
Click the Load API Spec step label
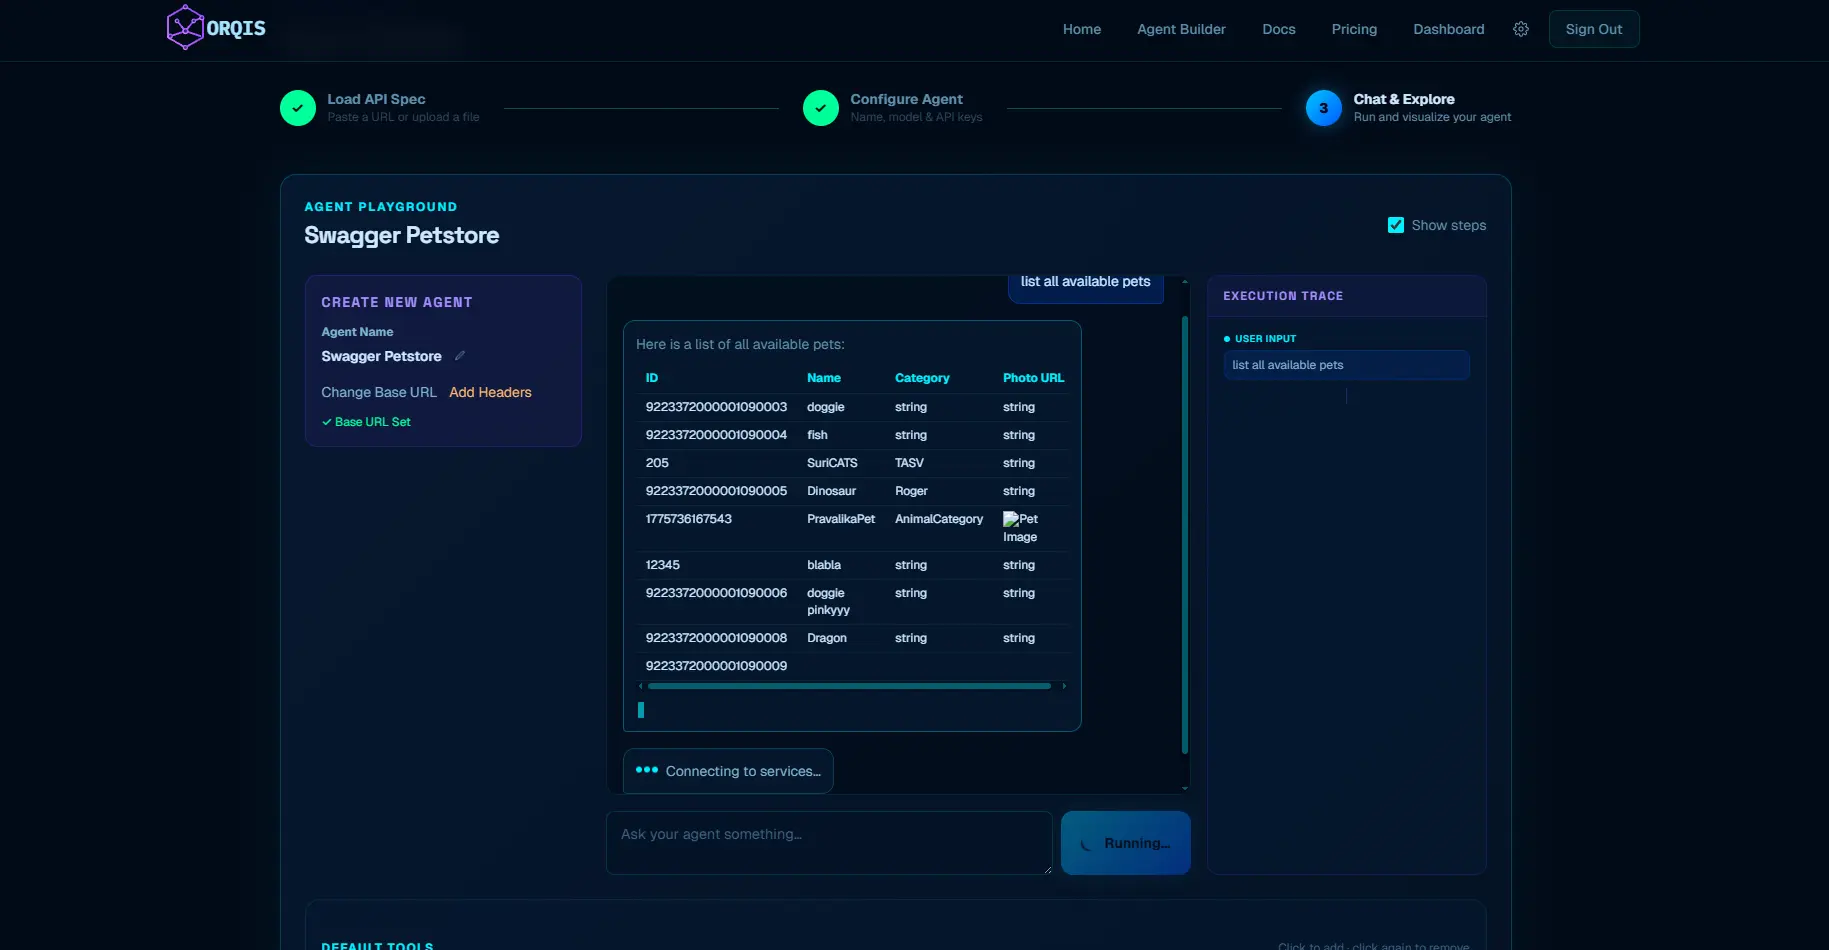coord(376,99)
